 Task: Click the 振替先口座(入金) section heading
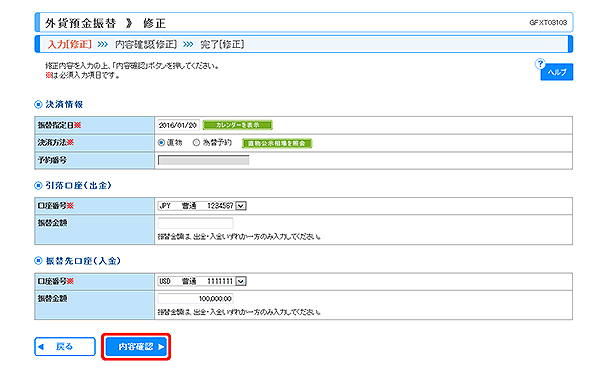point(83,261)
